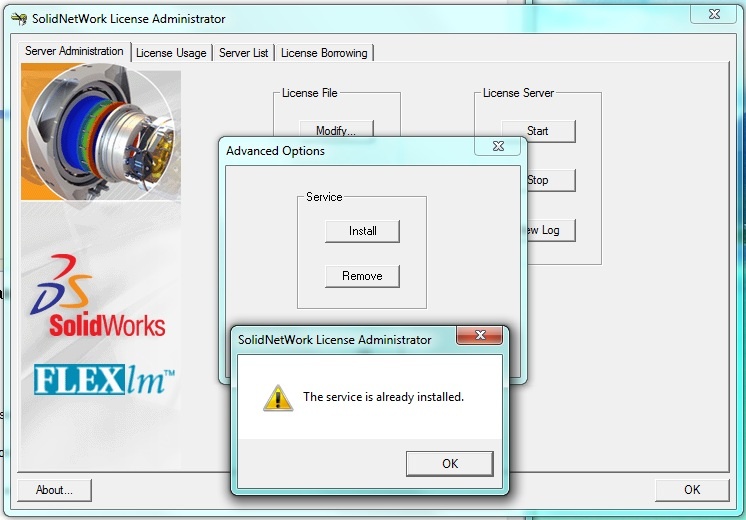The height and width of the screenshot is (520, 746).
Task: Open the License Borrowing tab
Action: tap(324, 53)
